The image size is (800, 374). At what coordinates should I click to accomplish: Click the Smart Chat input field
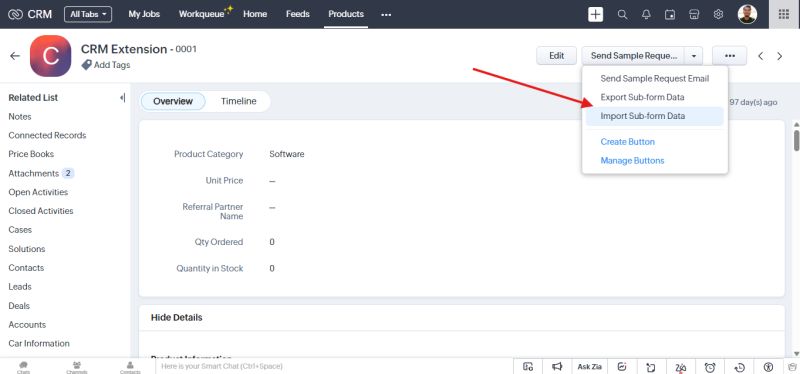334,366
